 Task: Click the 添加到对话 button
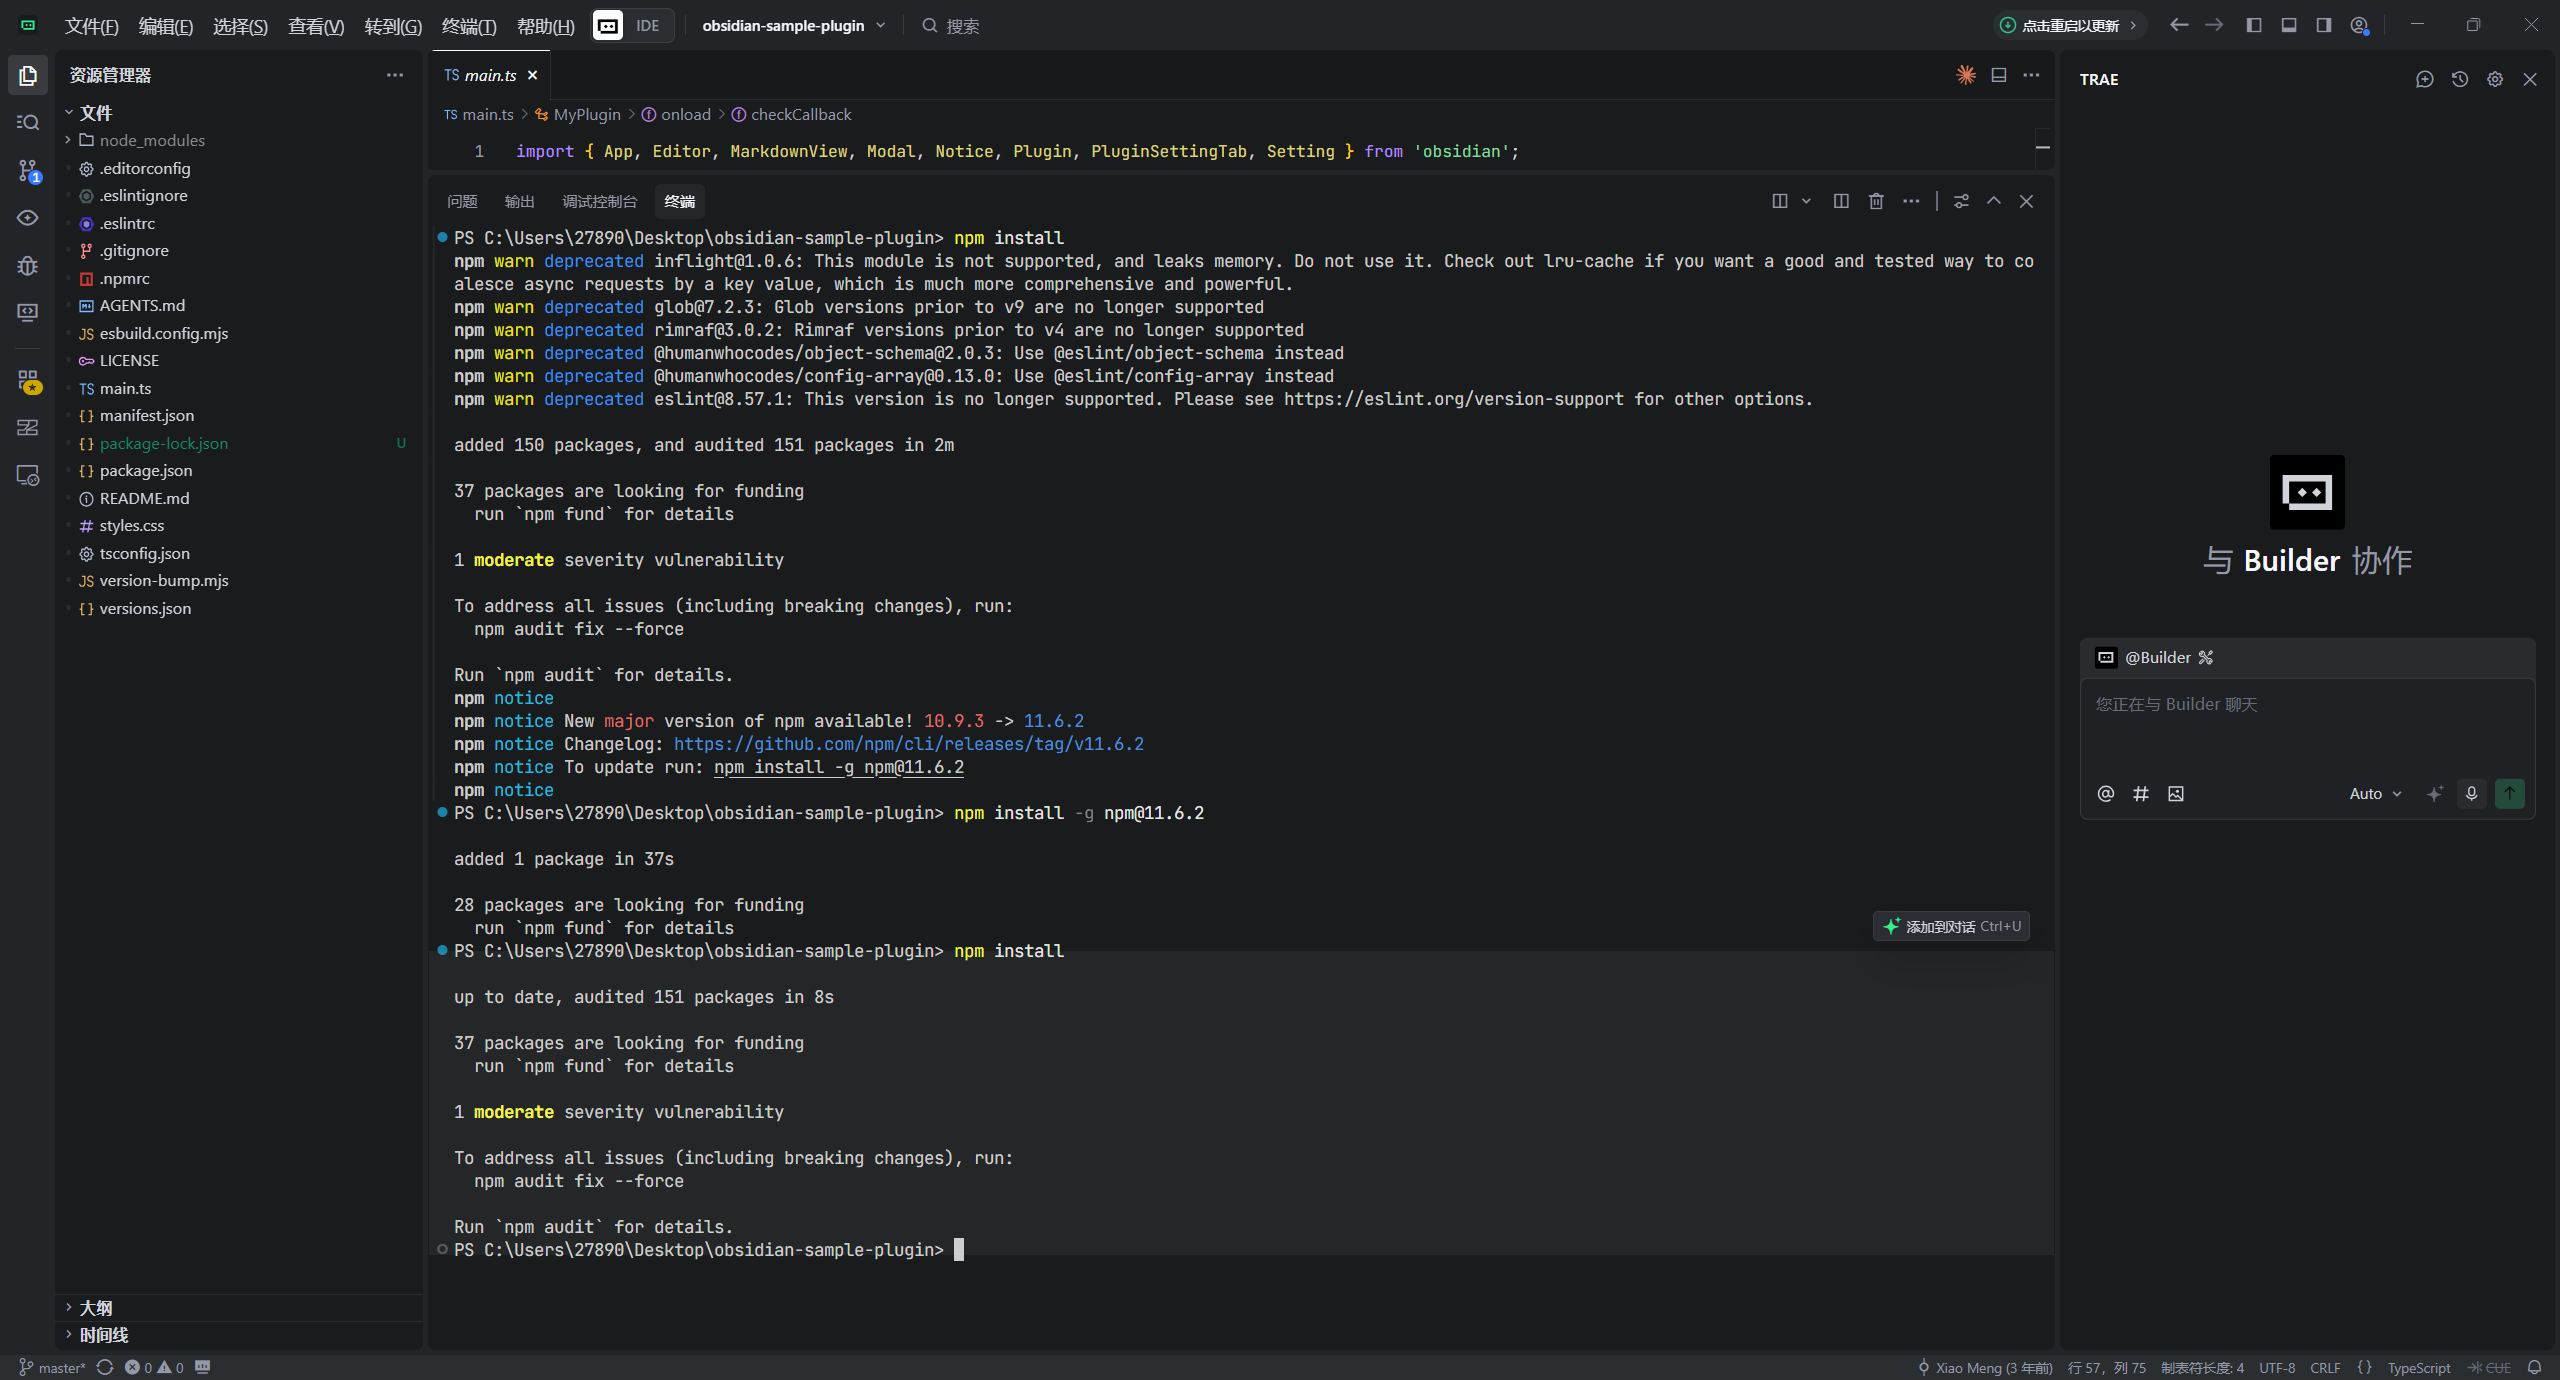pyautogui.click(x=1951, y=926)
